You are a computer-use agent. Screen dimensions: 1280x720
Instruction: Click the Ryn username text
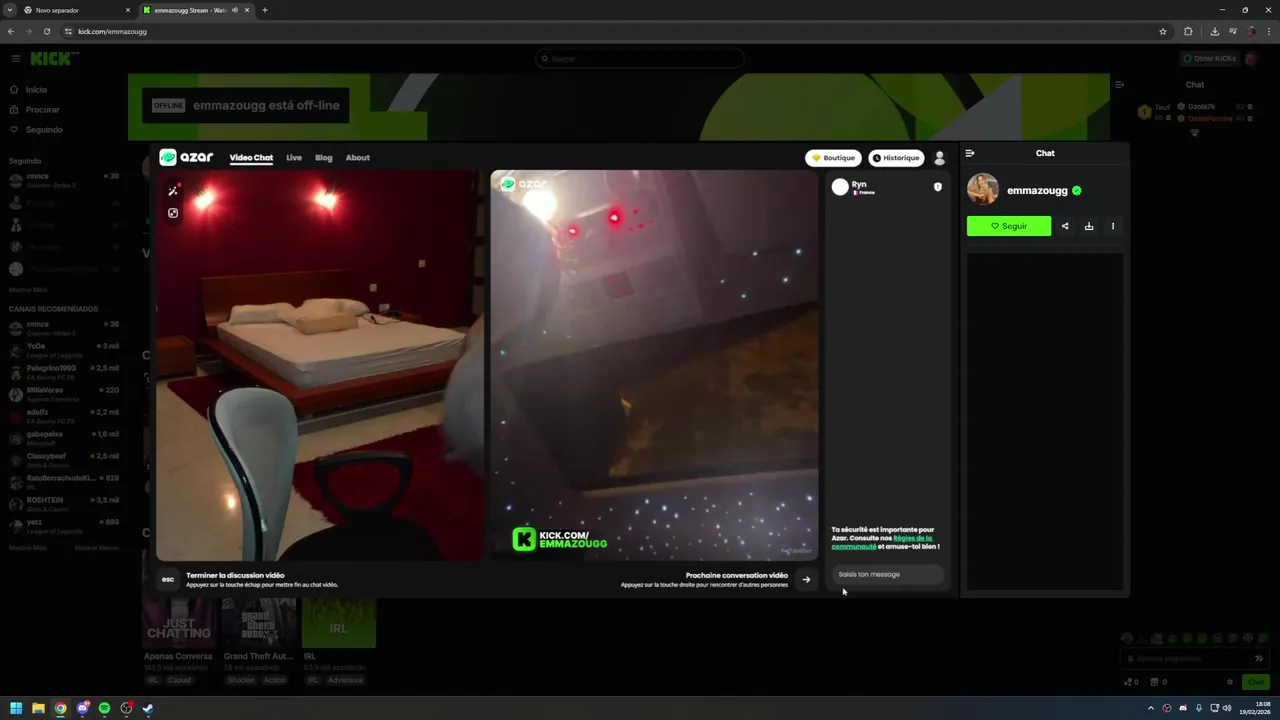(x=859, y=184)
